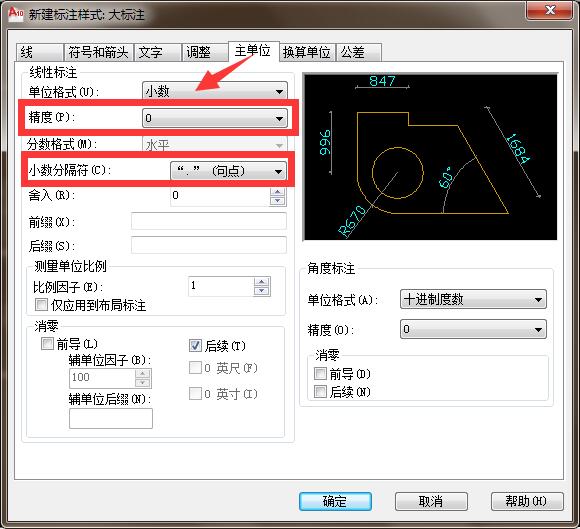Switch to the 线 tab
Screen dimensions: 580x529
(x=40, y=52)
